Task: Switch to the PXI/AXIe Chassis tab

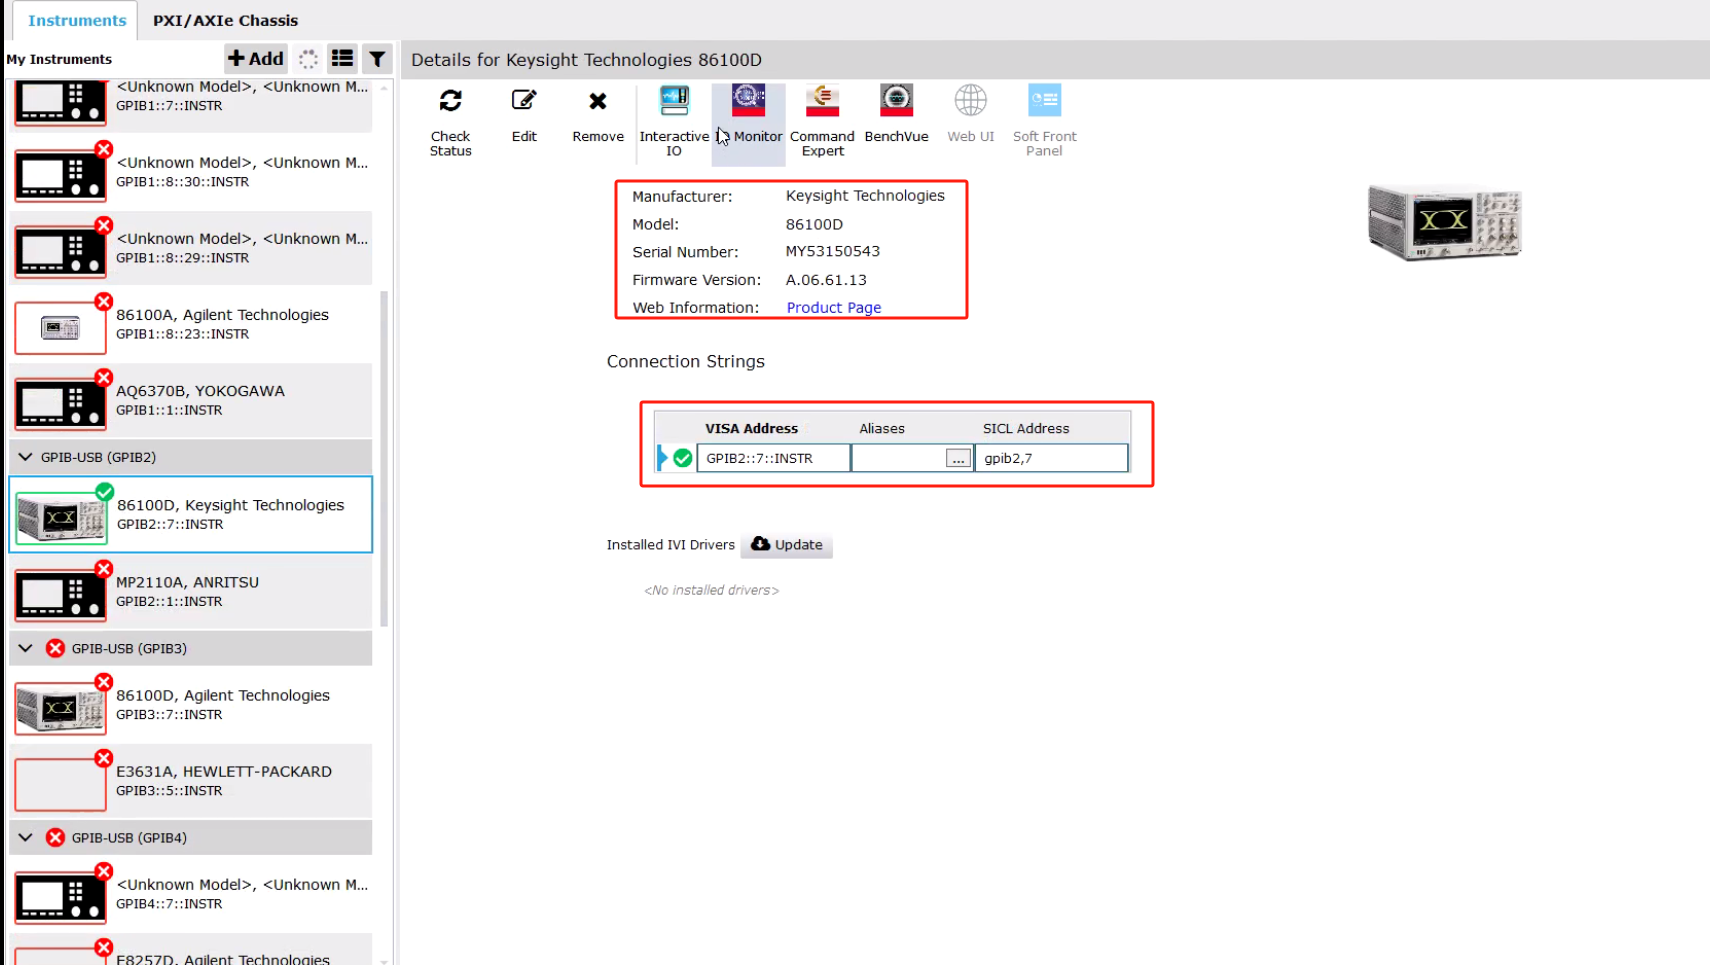Action: [225, 20]
